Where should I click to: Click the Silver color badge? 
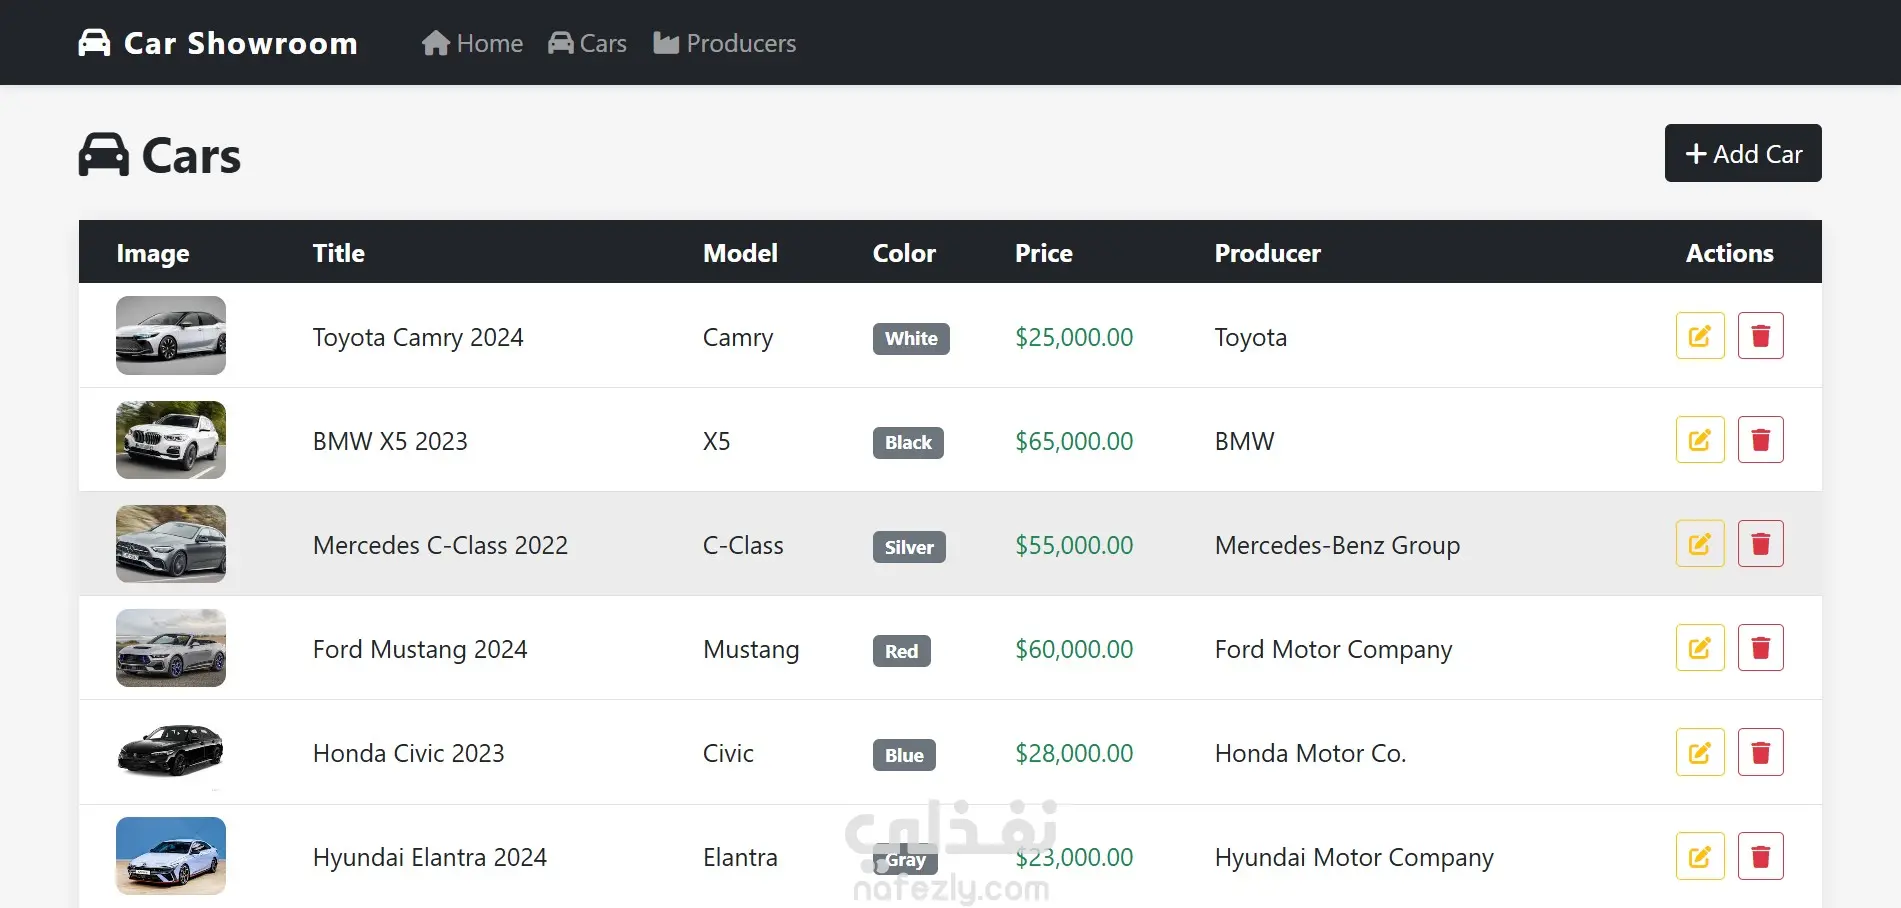909,547
